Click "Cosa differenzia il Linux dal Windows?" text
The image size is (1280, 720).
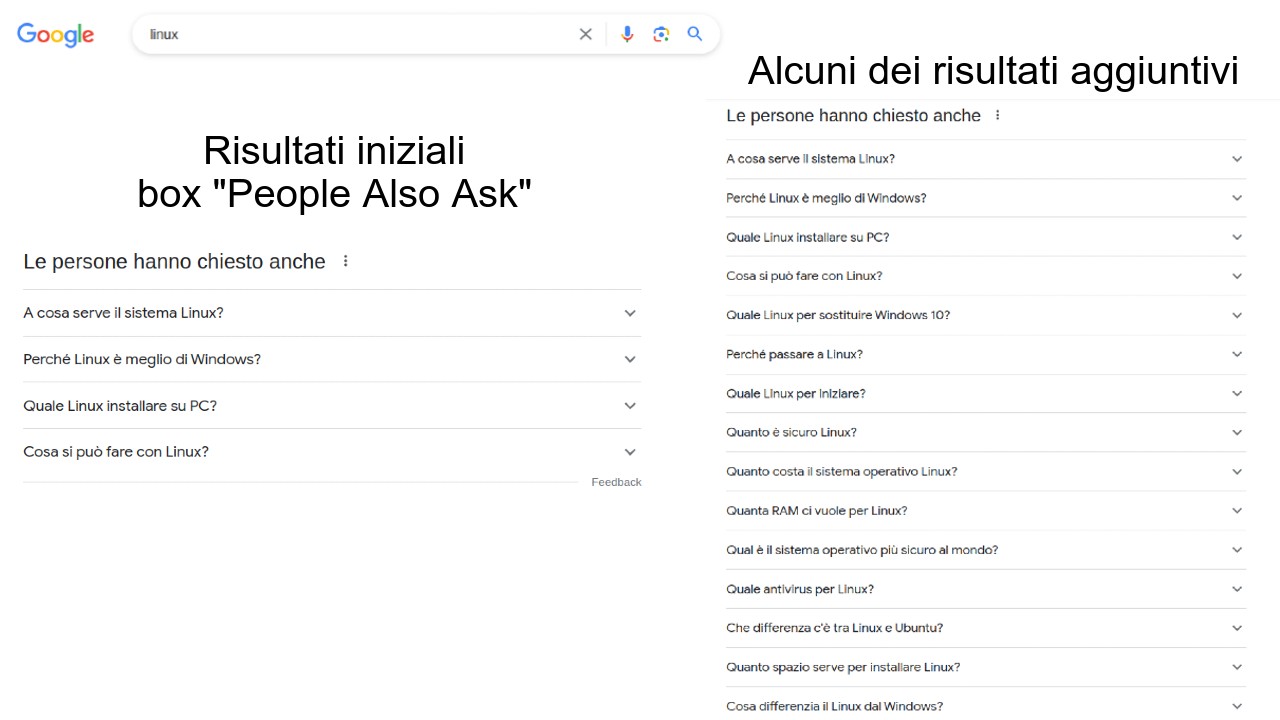[835, 705]
